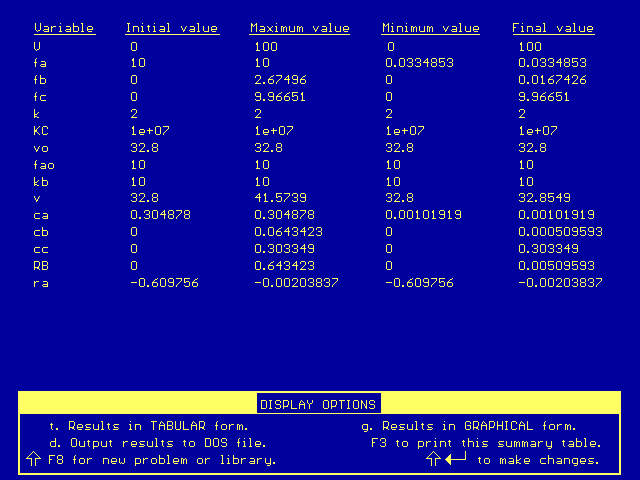Select the 'KC' variable row label
Screen dimensions: 640x480
(x=40, y=130)
